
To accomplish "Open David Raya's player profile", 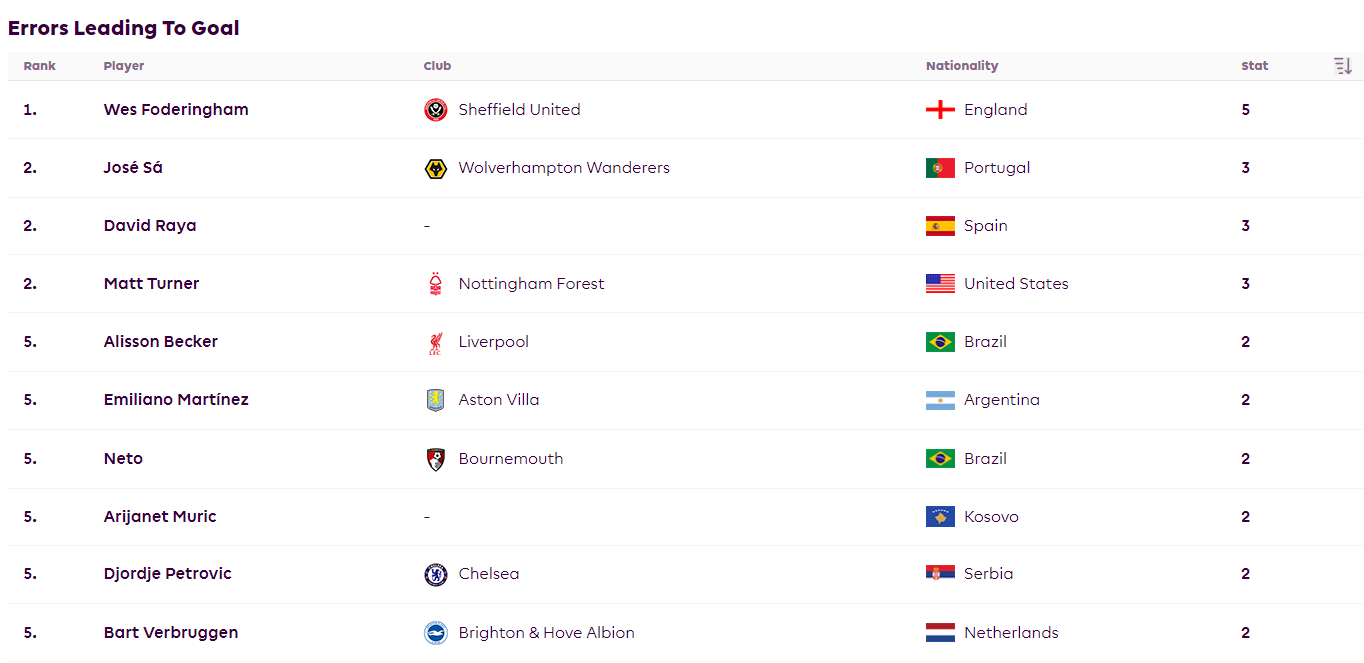I will pos(150,226).
